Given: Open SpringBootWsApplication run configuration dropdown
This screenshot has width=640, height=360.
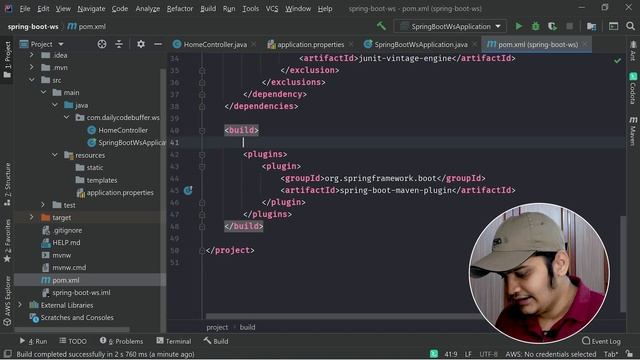Looking at the screenshot, I should tap(450, 26).
